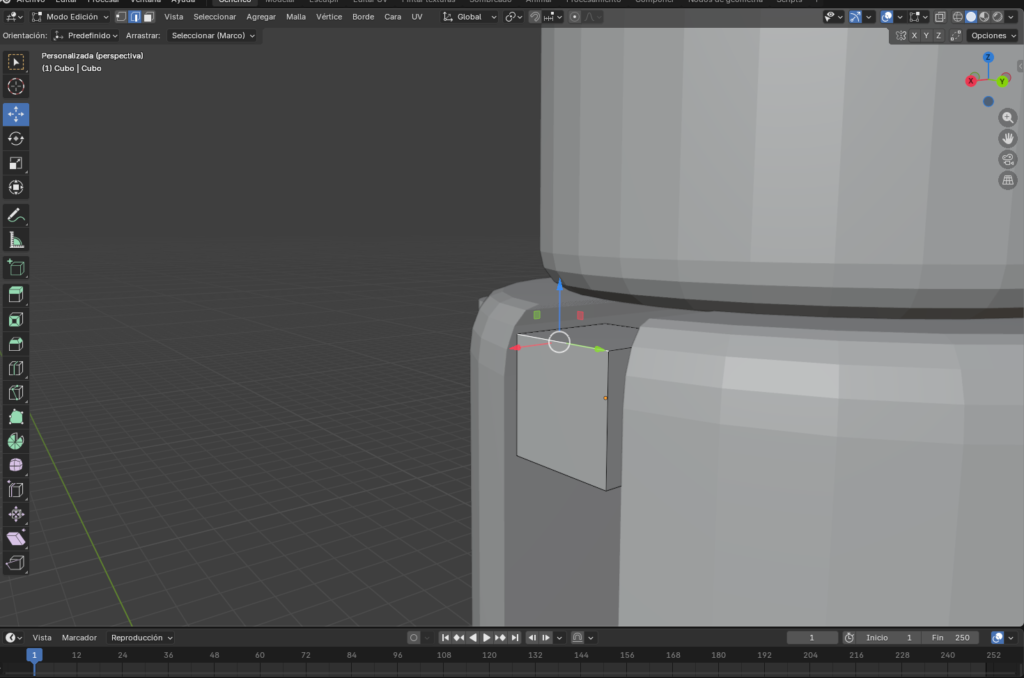Enable X axis mirror toggle
This screenshot has height=678, width=1024.
tap(914, 35)
